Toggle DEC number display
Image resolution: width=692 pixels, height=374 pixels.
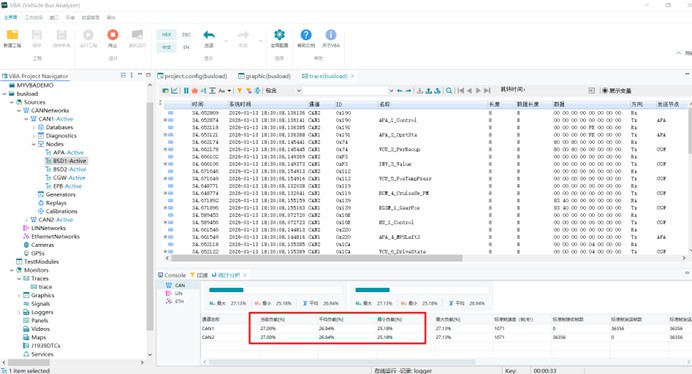(x=187, y=34)
